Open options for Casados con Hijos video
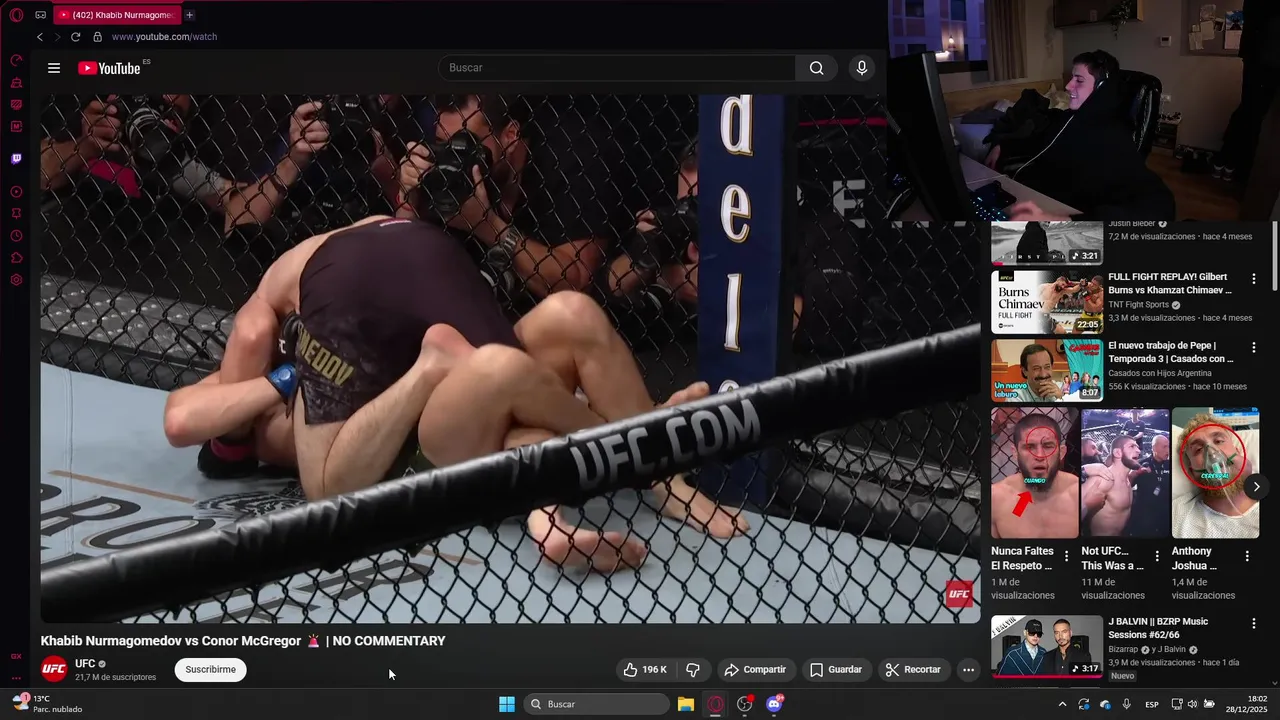The height and width of the screenshot is (720, 1280). pos(1254,347)
